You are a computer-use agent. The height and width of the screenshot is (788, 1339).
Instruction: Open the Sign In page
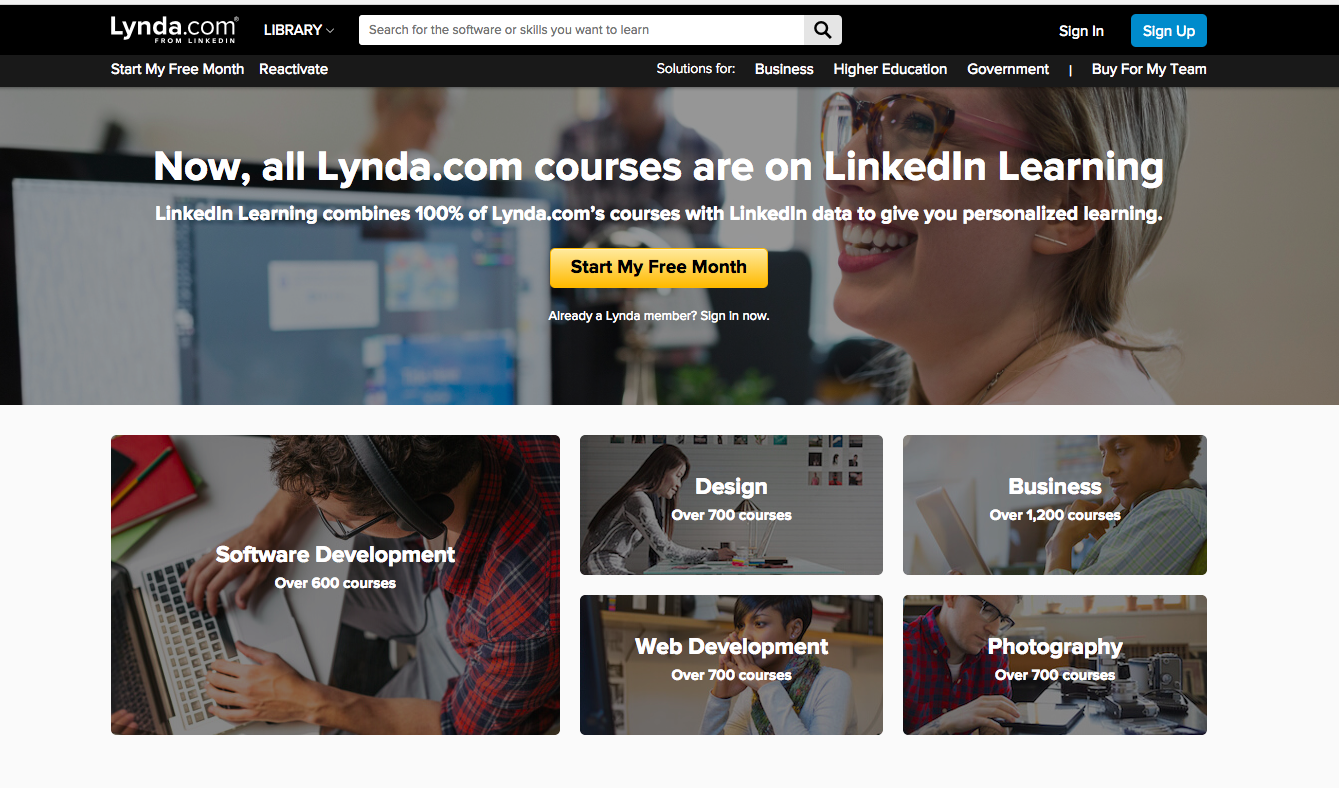pyautogui.click(x=1081, y=31)
